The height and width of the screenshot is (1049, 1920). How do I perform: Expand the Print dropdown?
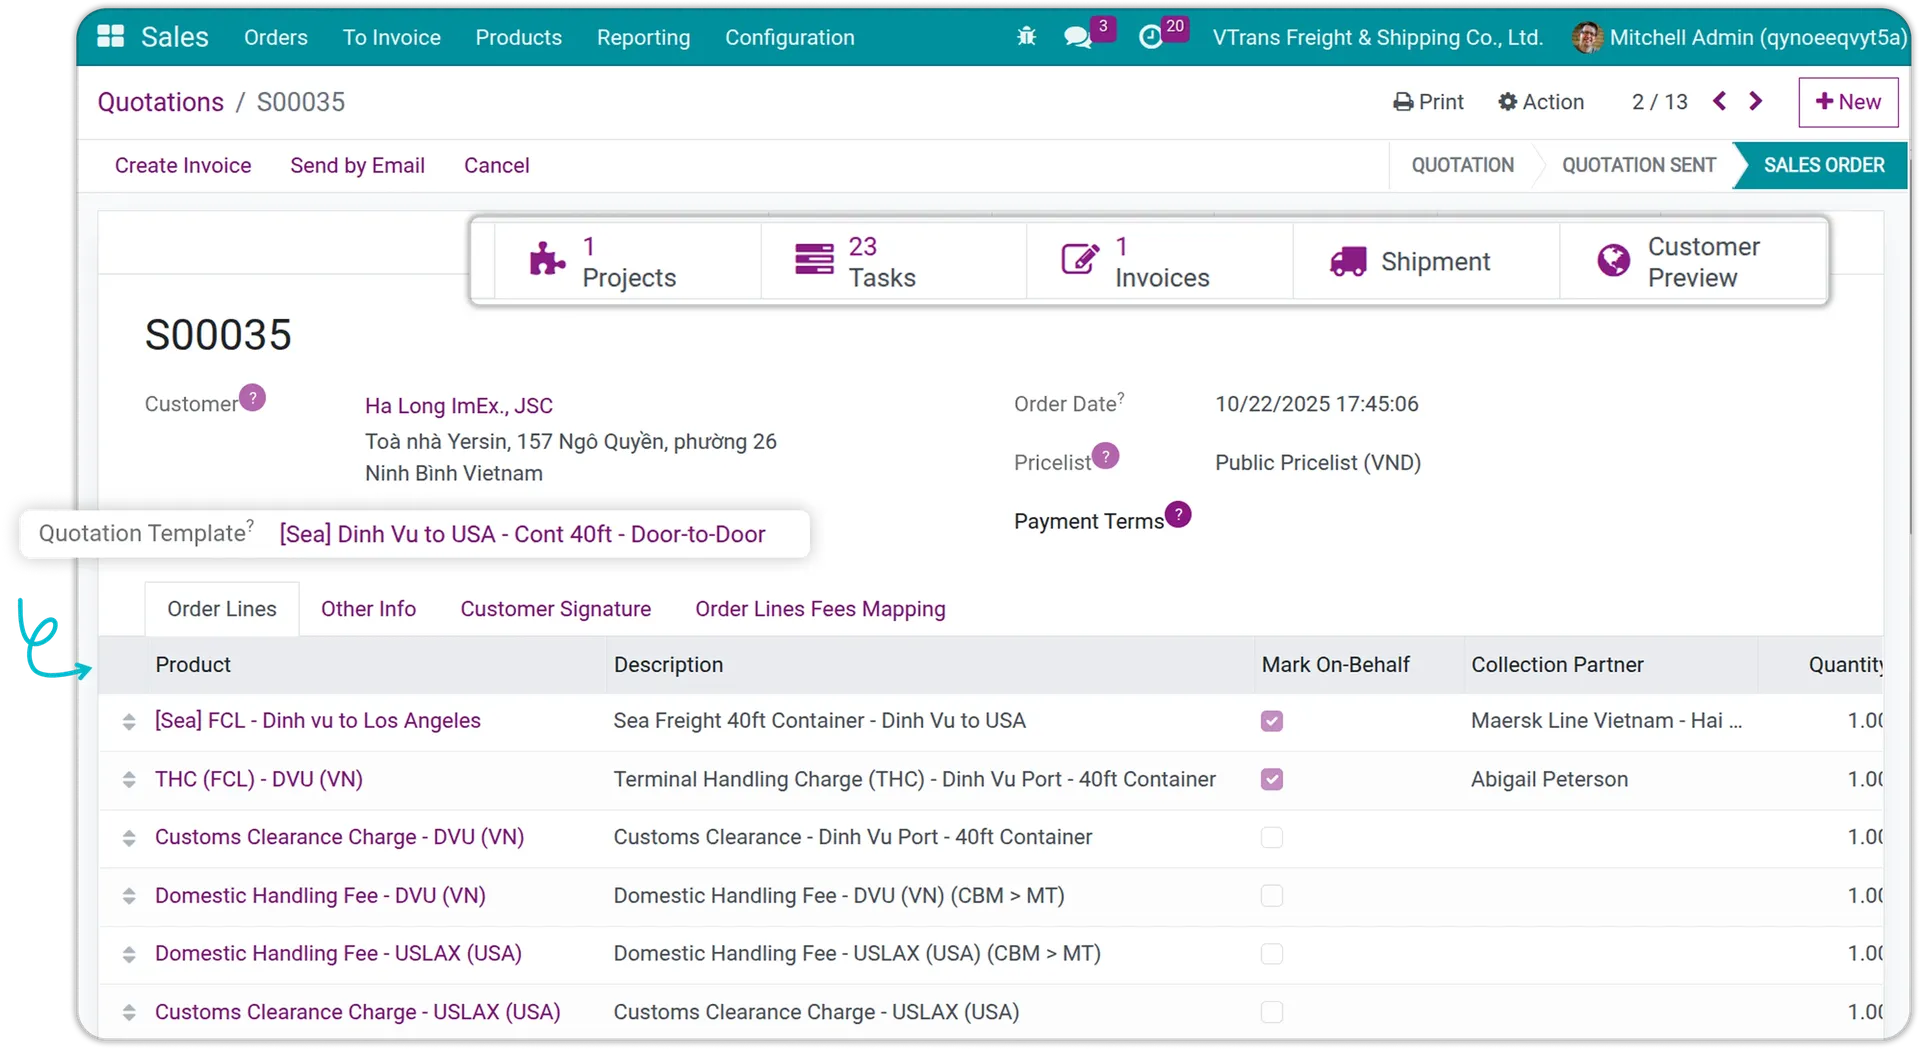[x=1428, y=102]
